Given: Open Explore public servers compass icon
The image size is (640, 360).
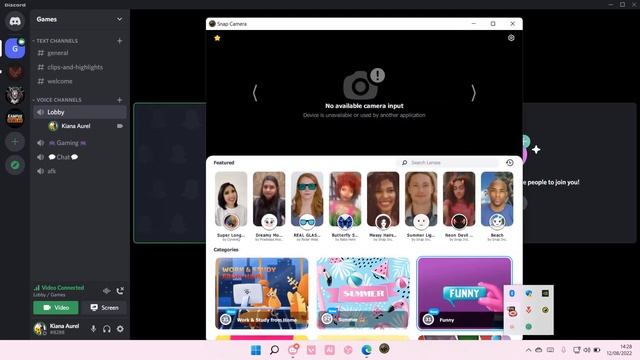Looking at the screenshot, I should coord(15,165).
